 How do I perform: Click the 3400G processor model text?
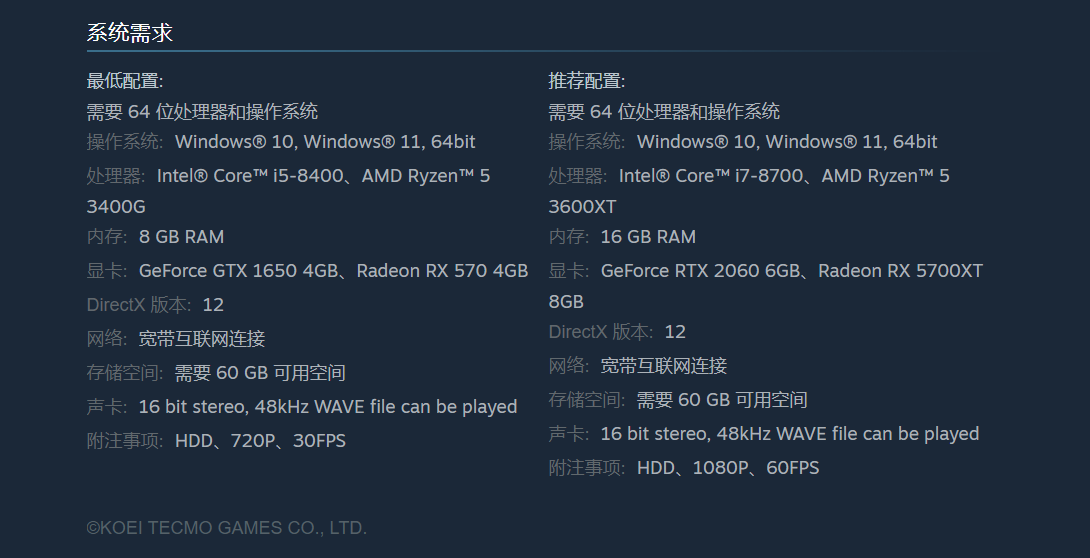pos(116,207)
